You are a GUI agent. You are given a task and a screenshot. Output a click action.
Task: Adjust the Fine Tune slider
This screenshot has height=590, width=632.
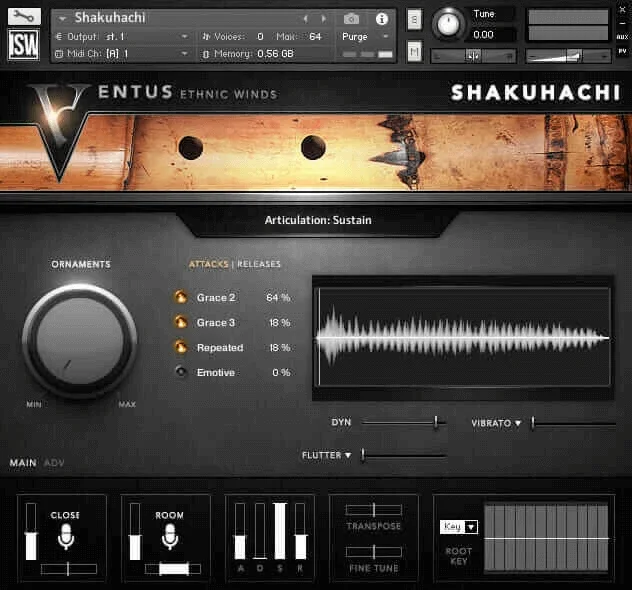click(x=374, y=552)
